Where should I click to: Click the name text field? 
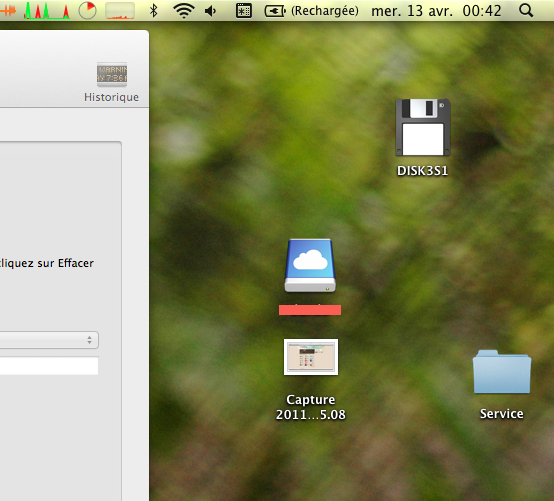click(x=49, y=365)
